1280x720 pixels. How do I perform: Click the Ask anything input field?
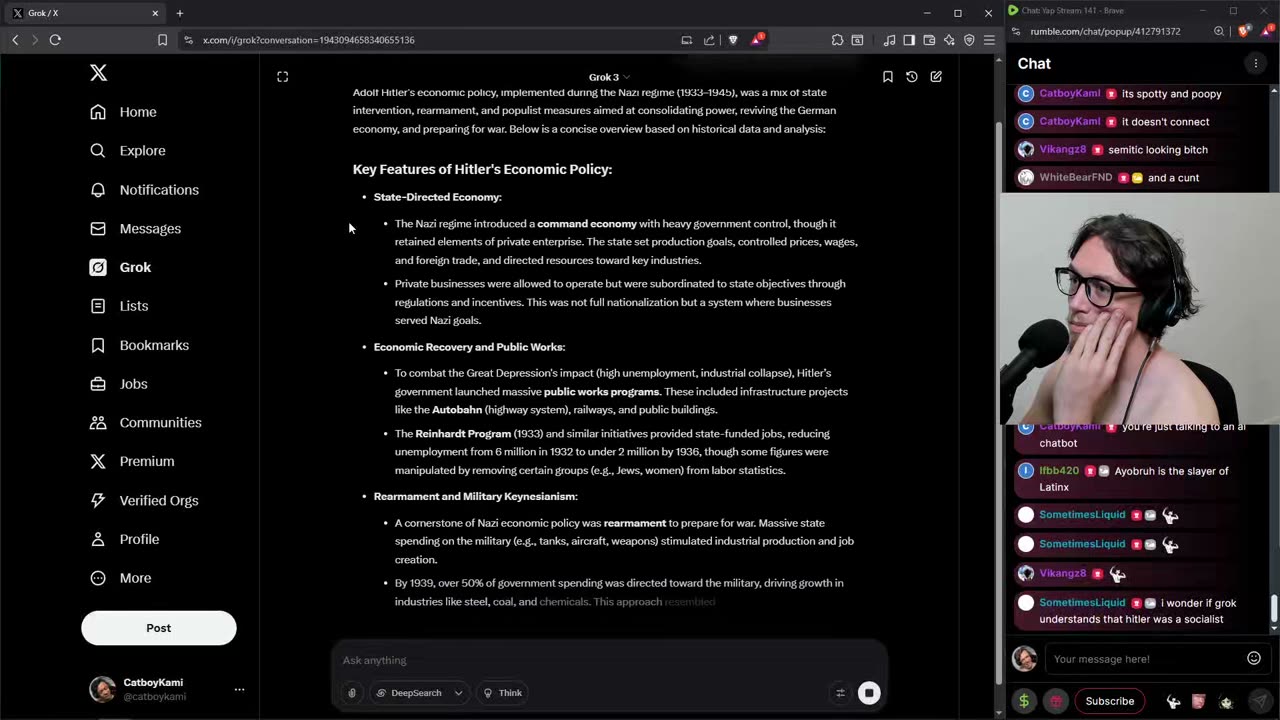click(x=608, y=660)
